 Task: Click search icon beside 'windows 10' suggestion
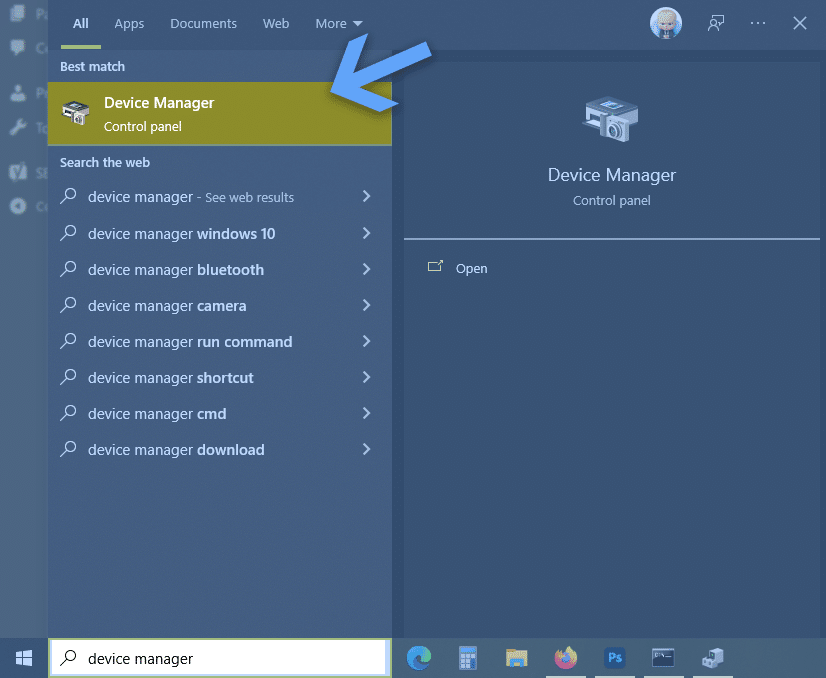pyautogui.click(x=68, y=233)
